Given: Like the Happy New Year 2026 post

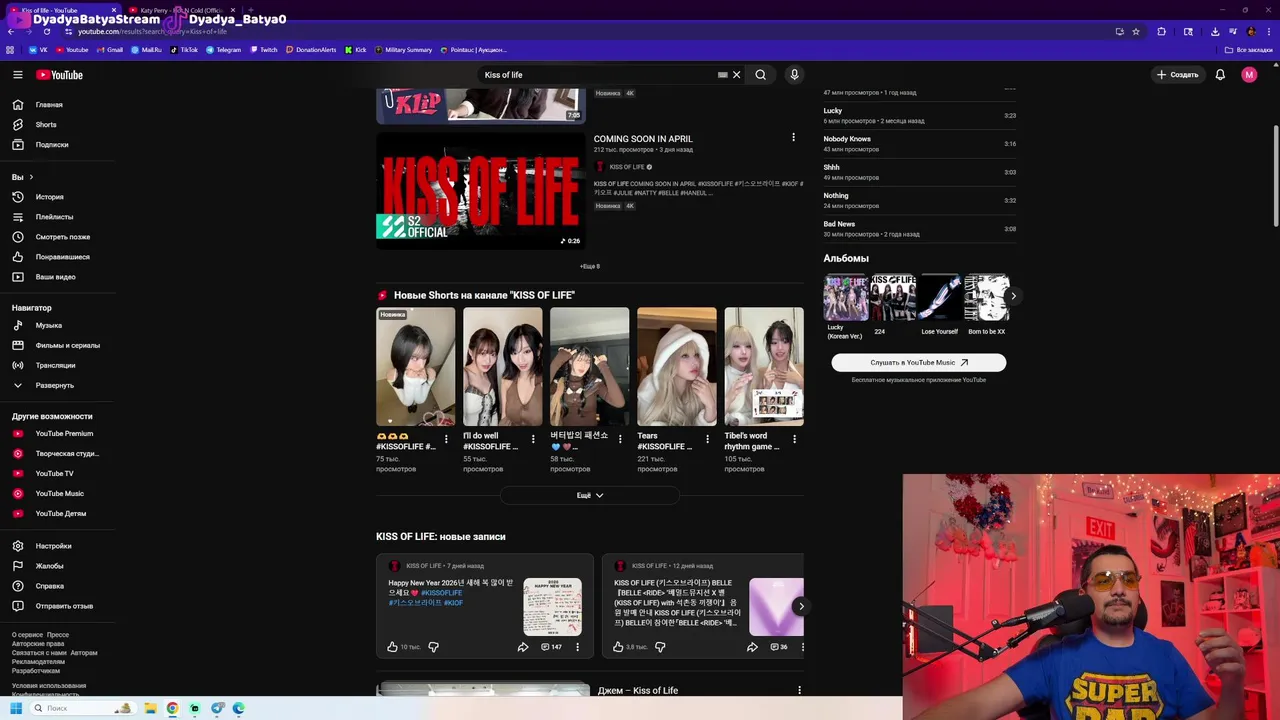Looking at the screenshot, I should click(393, 647).
